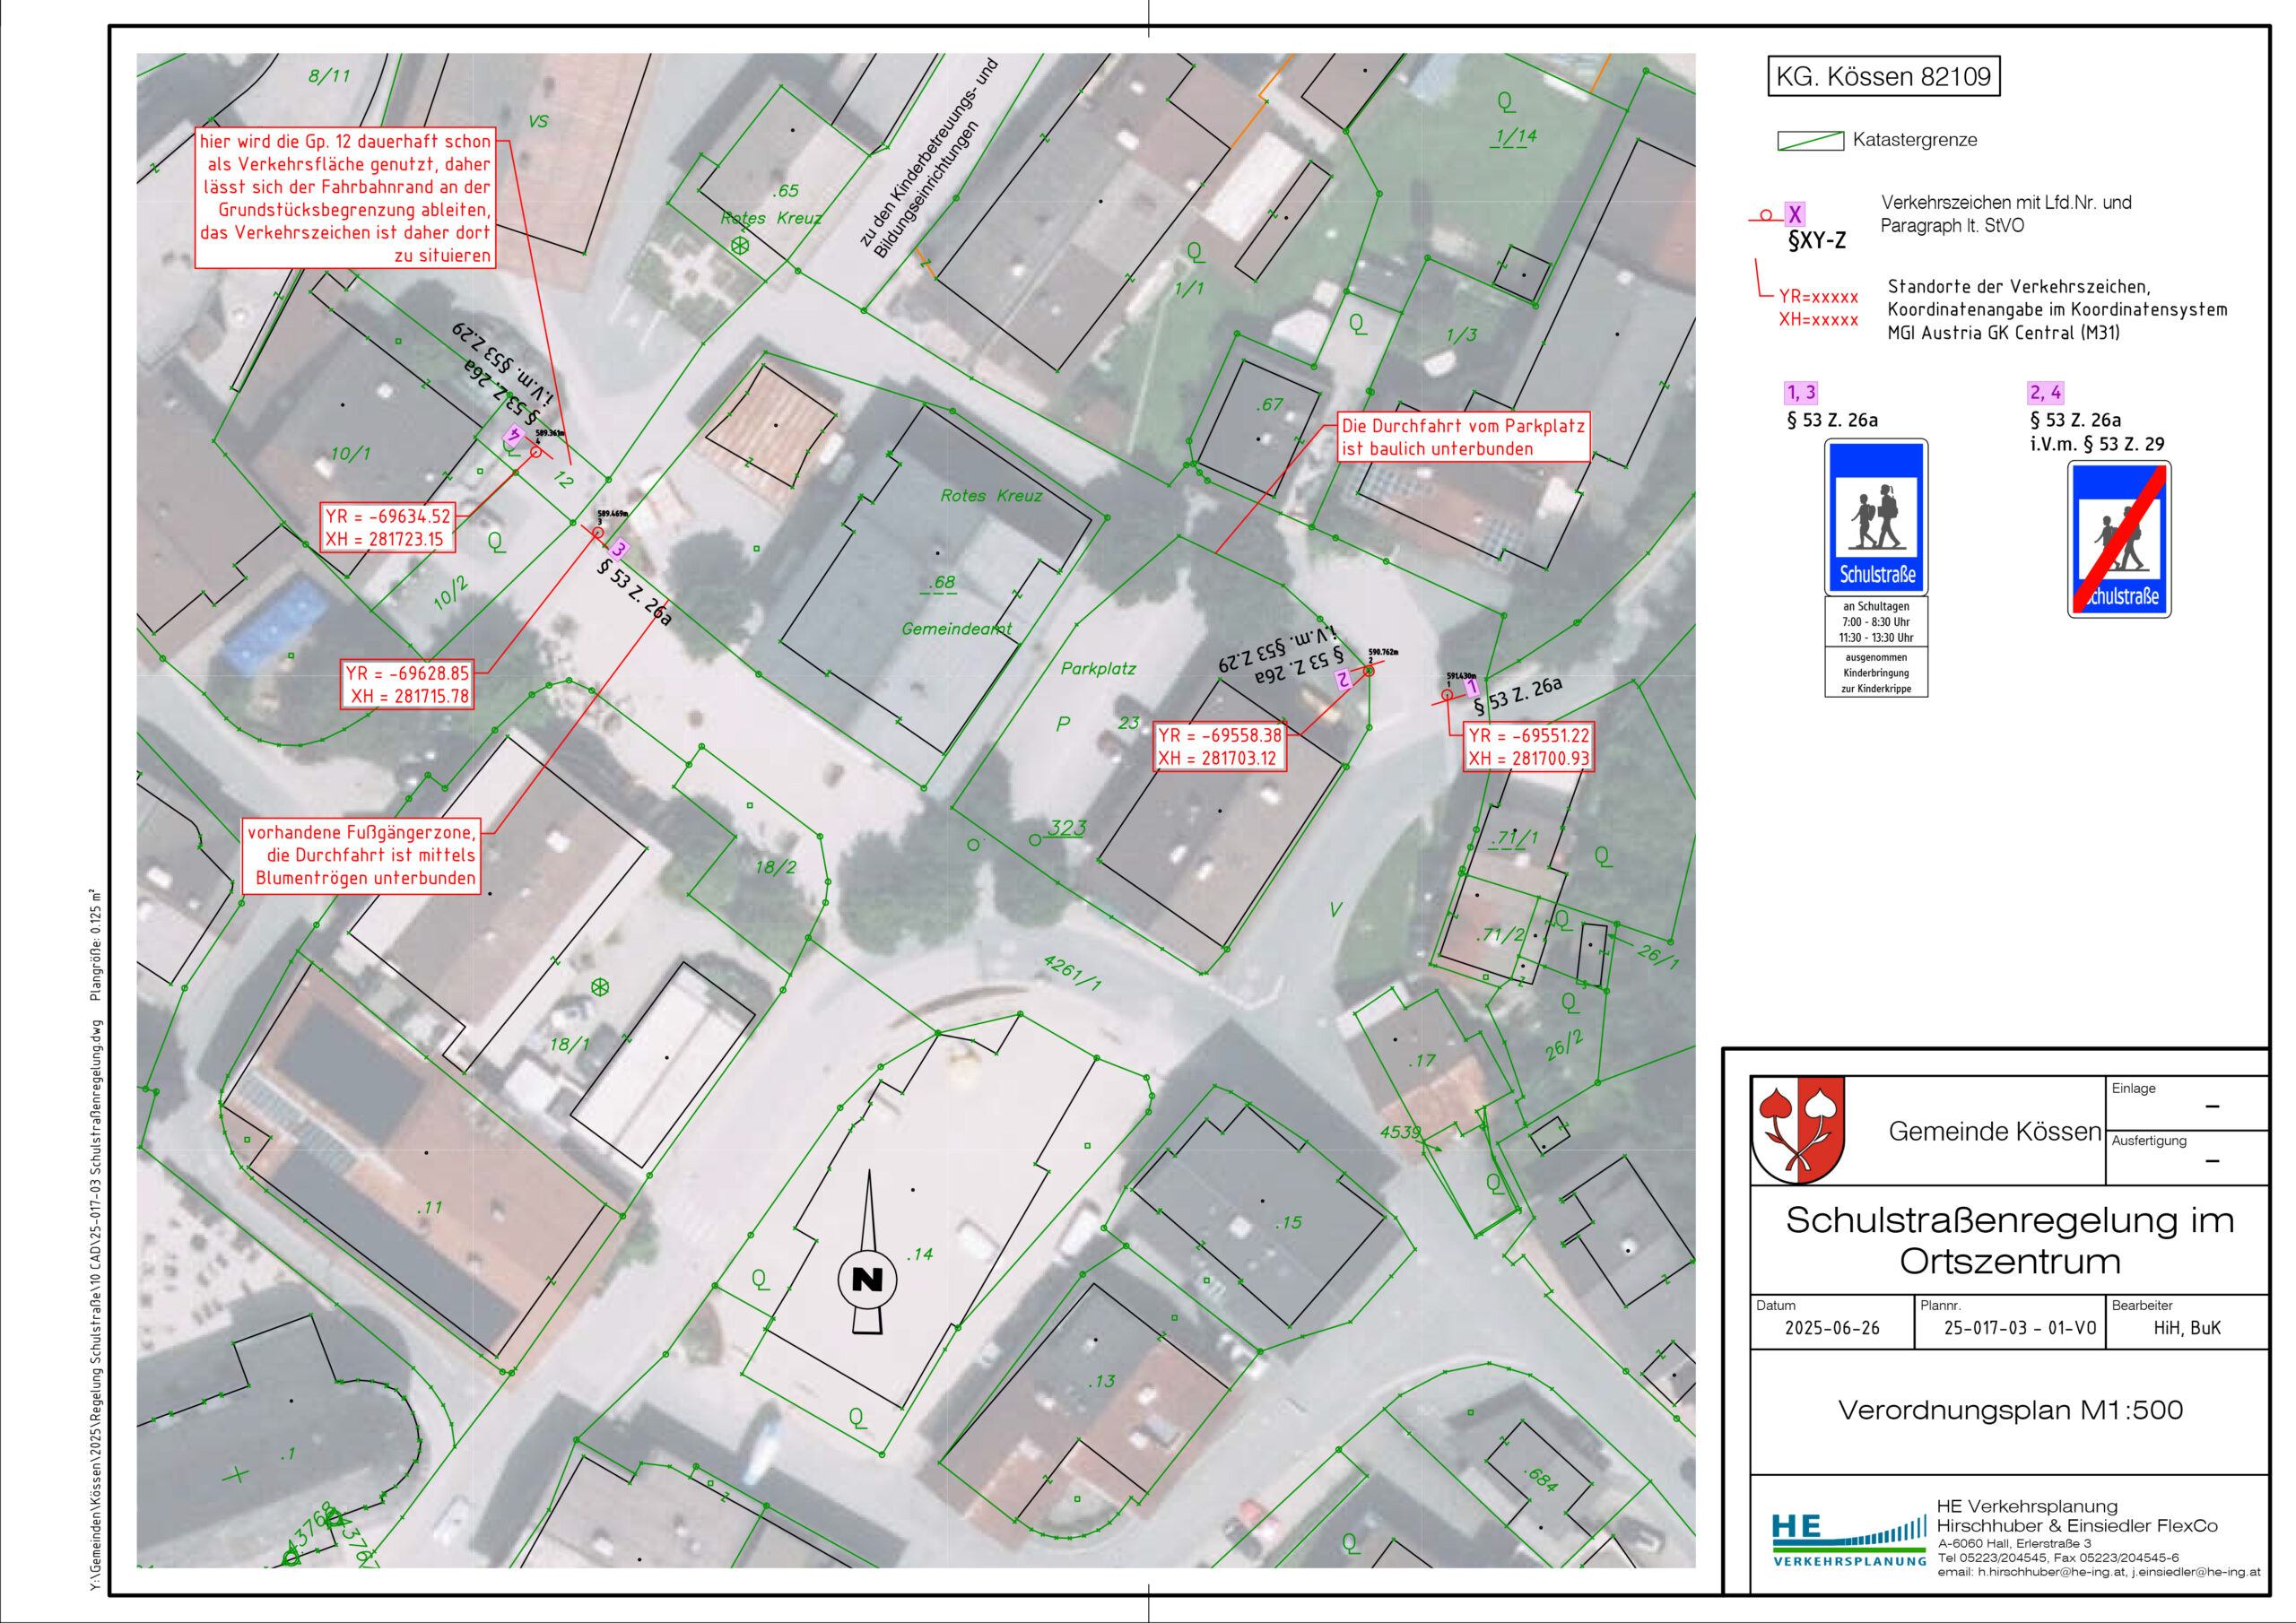This screenshot has height=1623, width=2296.
Task: Click the Verordnungsplan M1:500 title
Action: [x=2009, y=1410]
